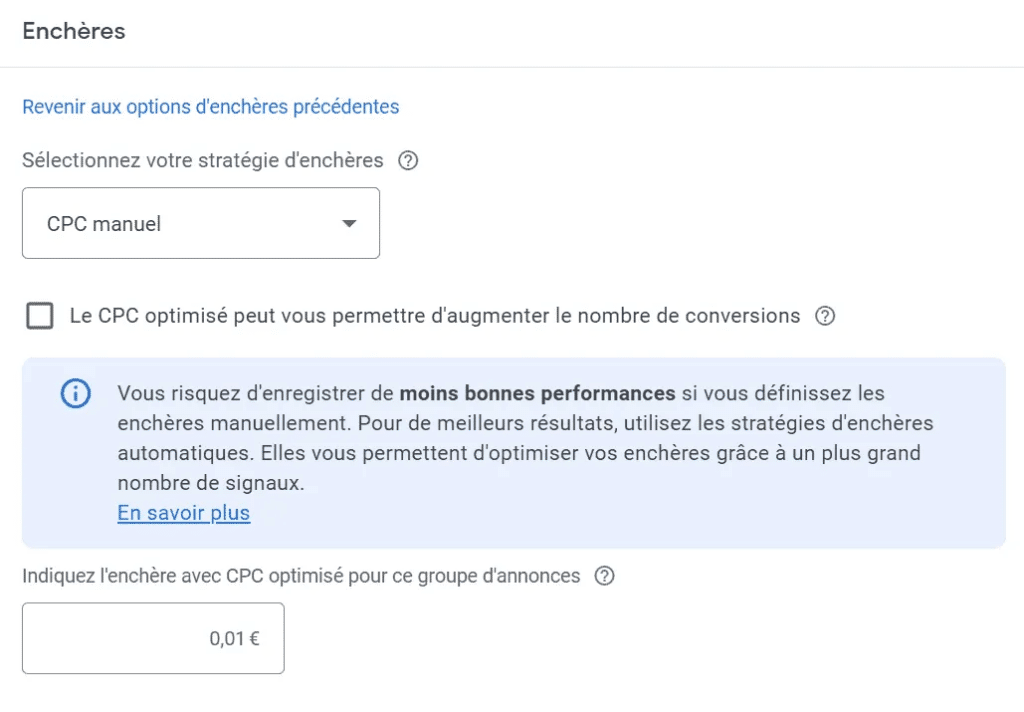Click 'Sélectionnez votre stratégie d'enchères' label

coord(202,161)
